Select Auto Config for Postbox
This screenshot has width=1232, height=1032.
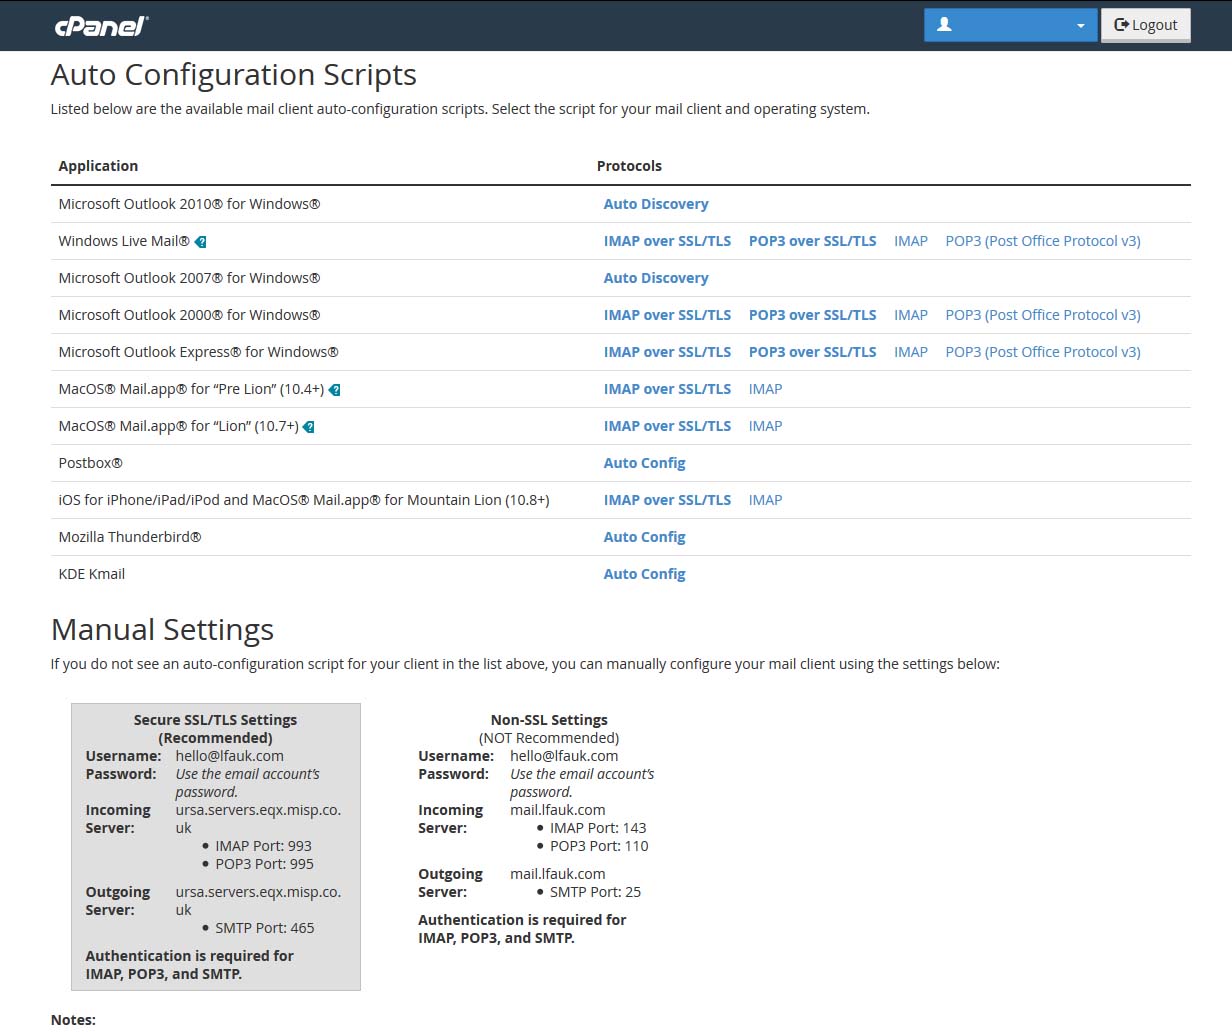pyautogui.click(x=644, y=462)
